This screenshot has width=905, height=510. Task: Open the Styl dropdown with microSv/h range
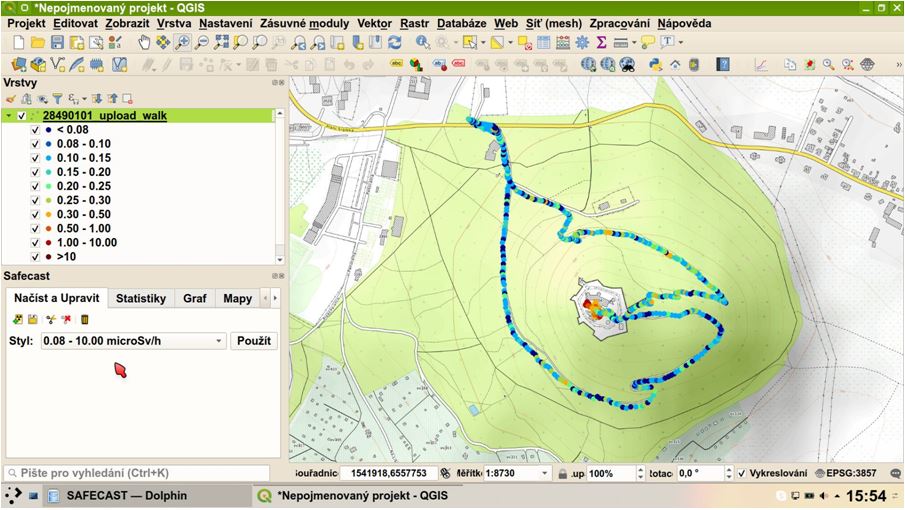click(133, 341)
